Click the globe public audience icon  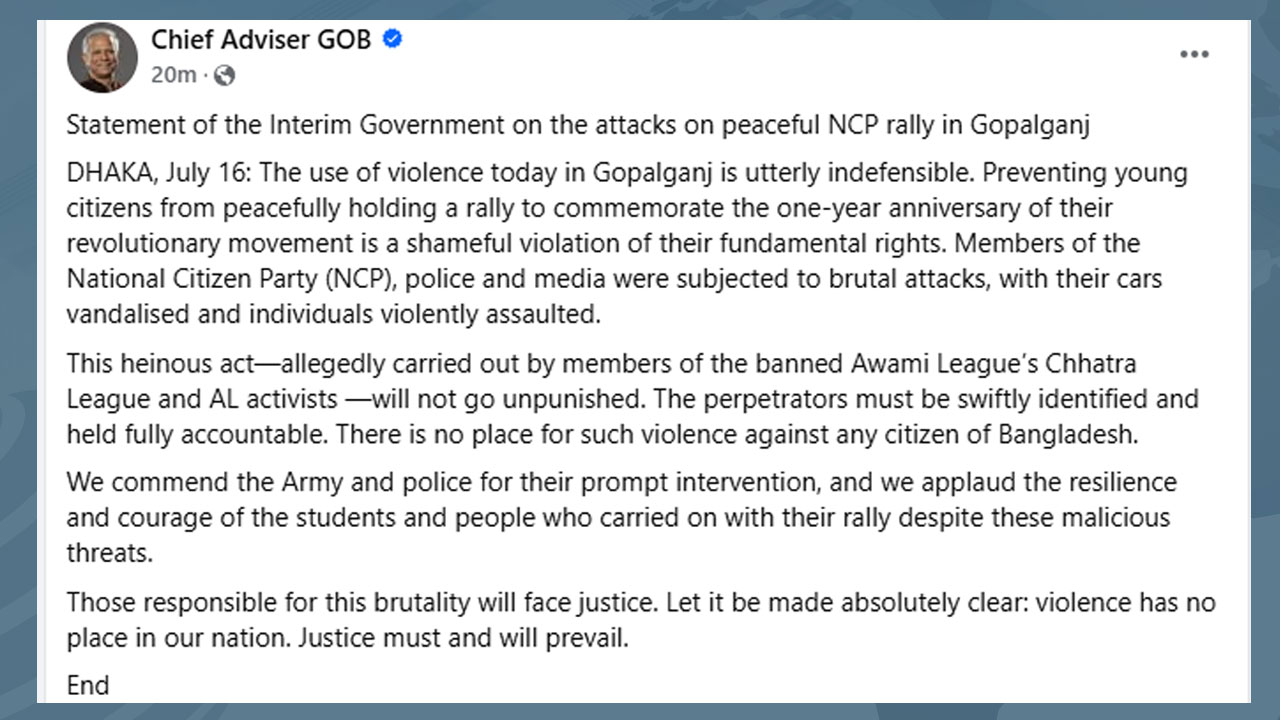225,75
